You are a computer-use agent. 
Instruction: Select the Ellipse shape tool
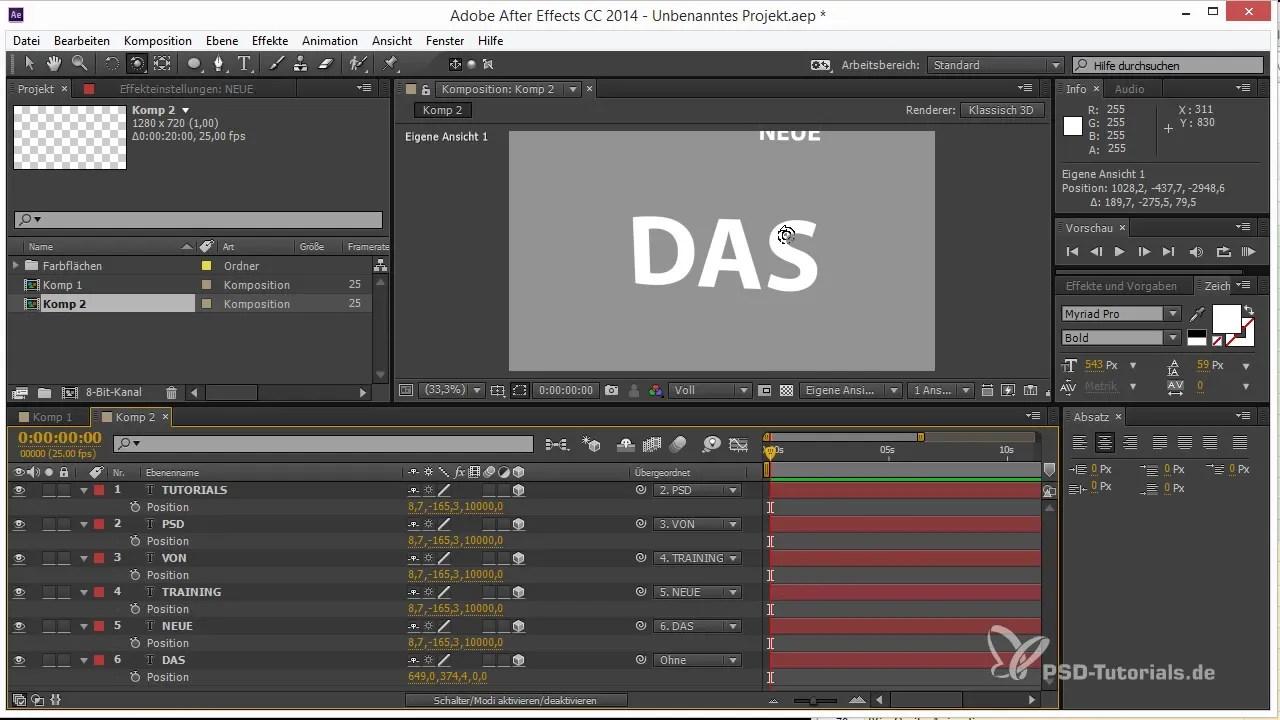coord(194,64)
